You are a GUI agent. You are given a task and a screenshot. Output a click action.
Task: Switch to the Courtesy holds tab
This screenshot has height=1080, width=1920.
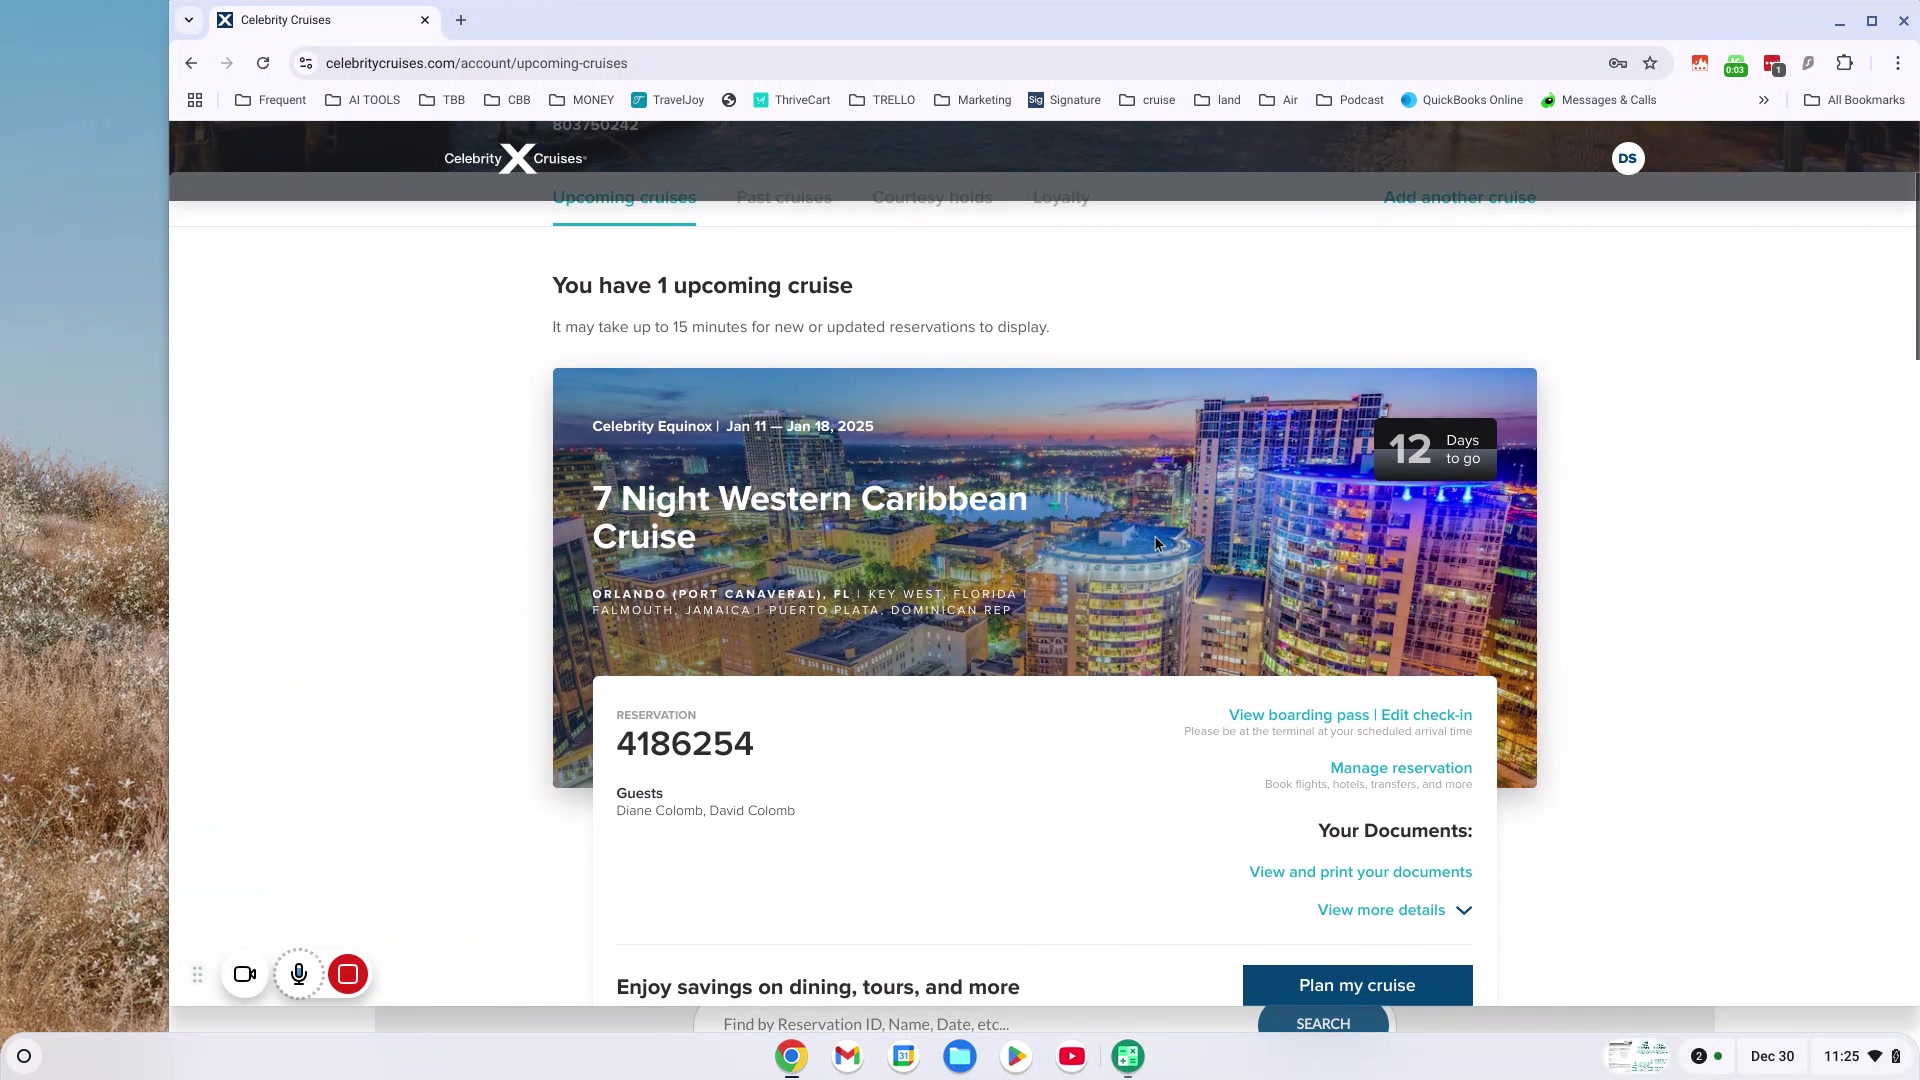point(932,198)
